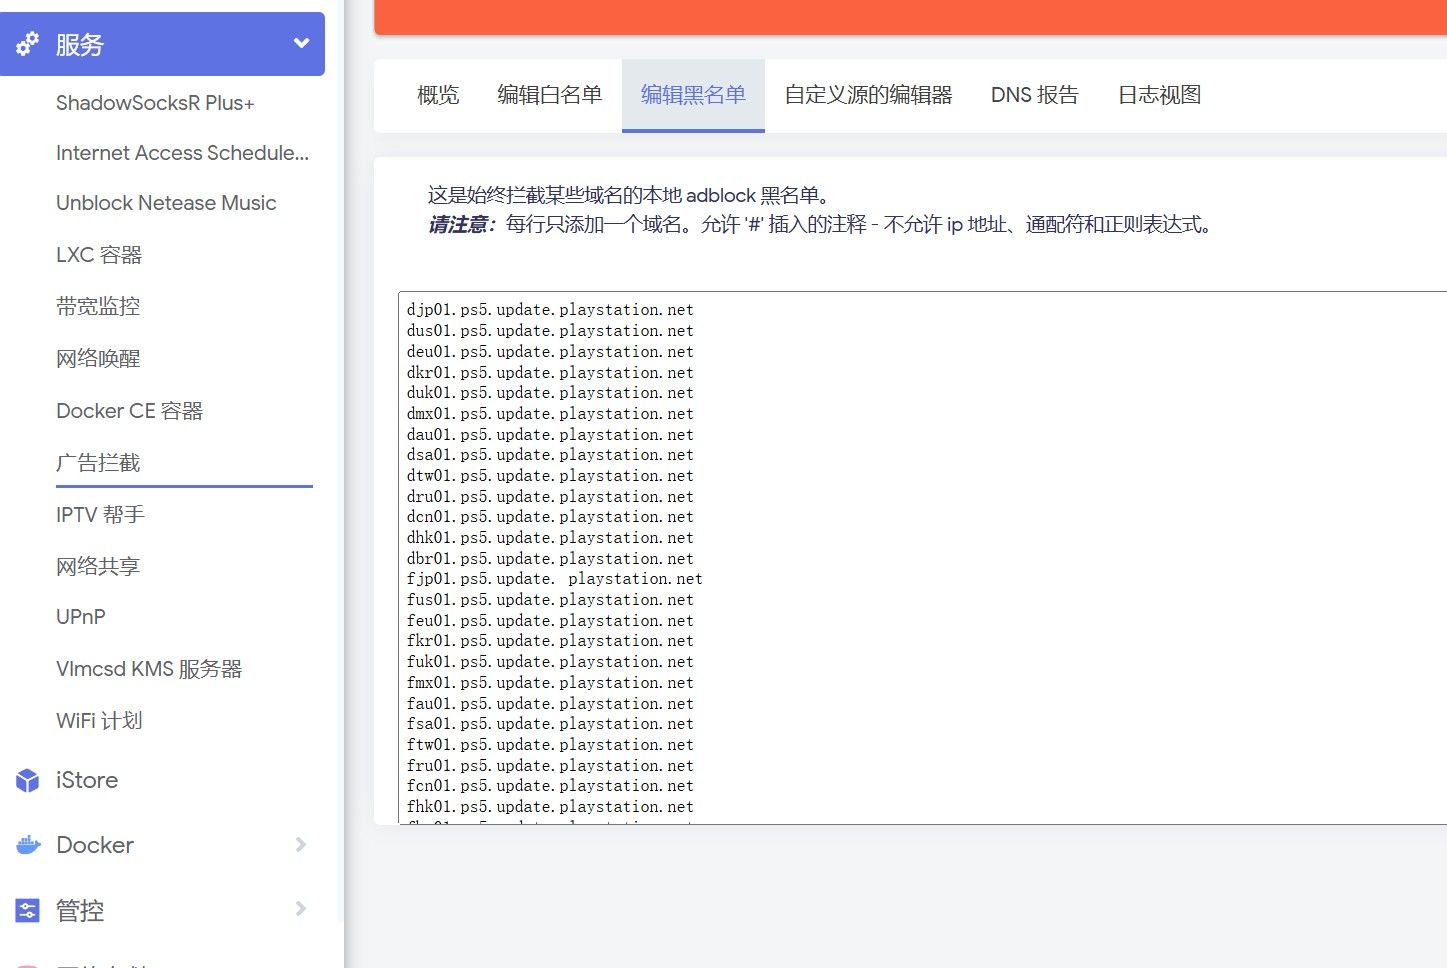Click the dus01.ps5.update.playstation.net line
The image size is (1447, 968).
tap(550, 331)
